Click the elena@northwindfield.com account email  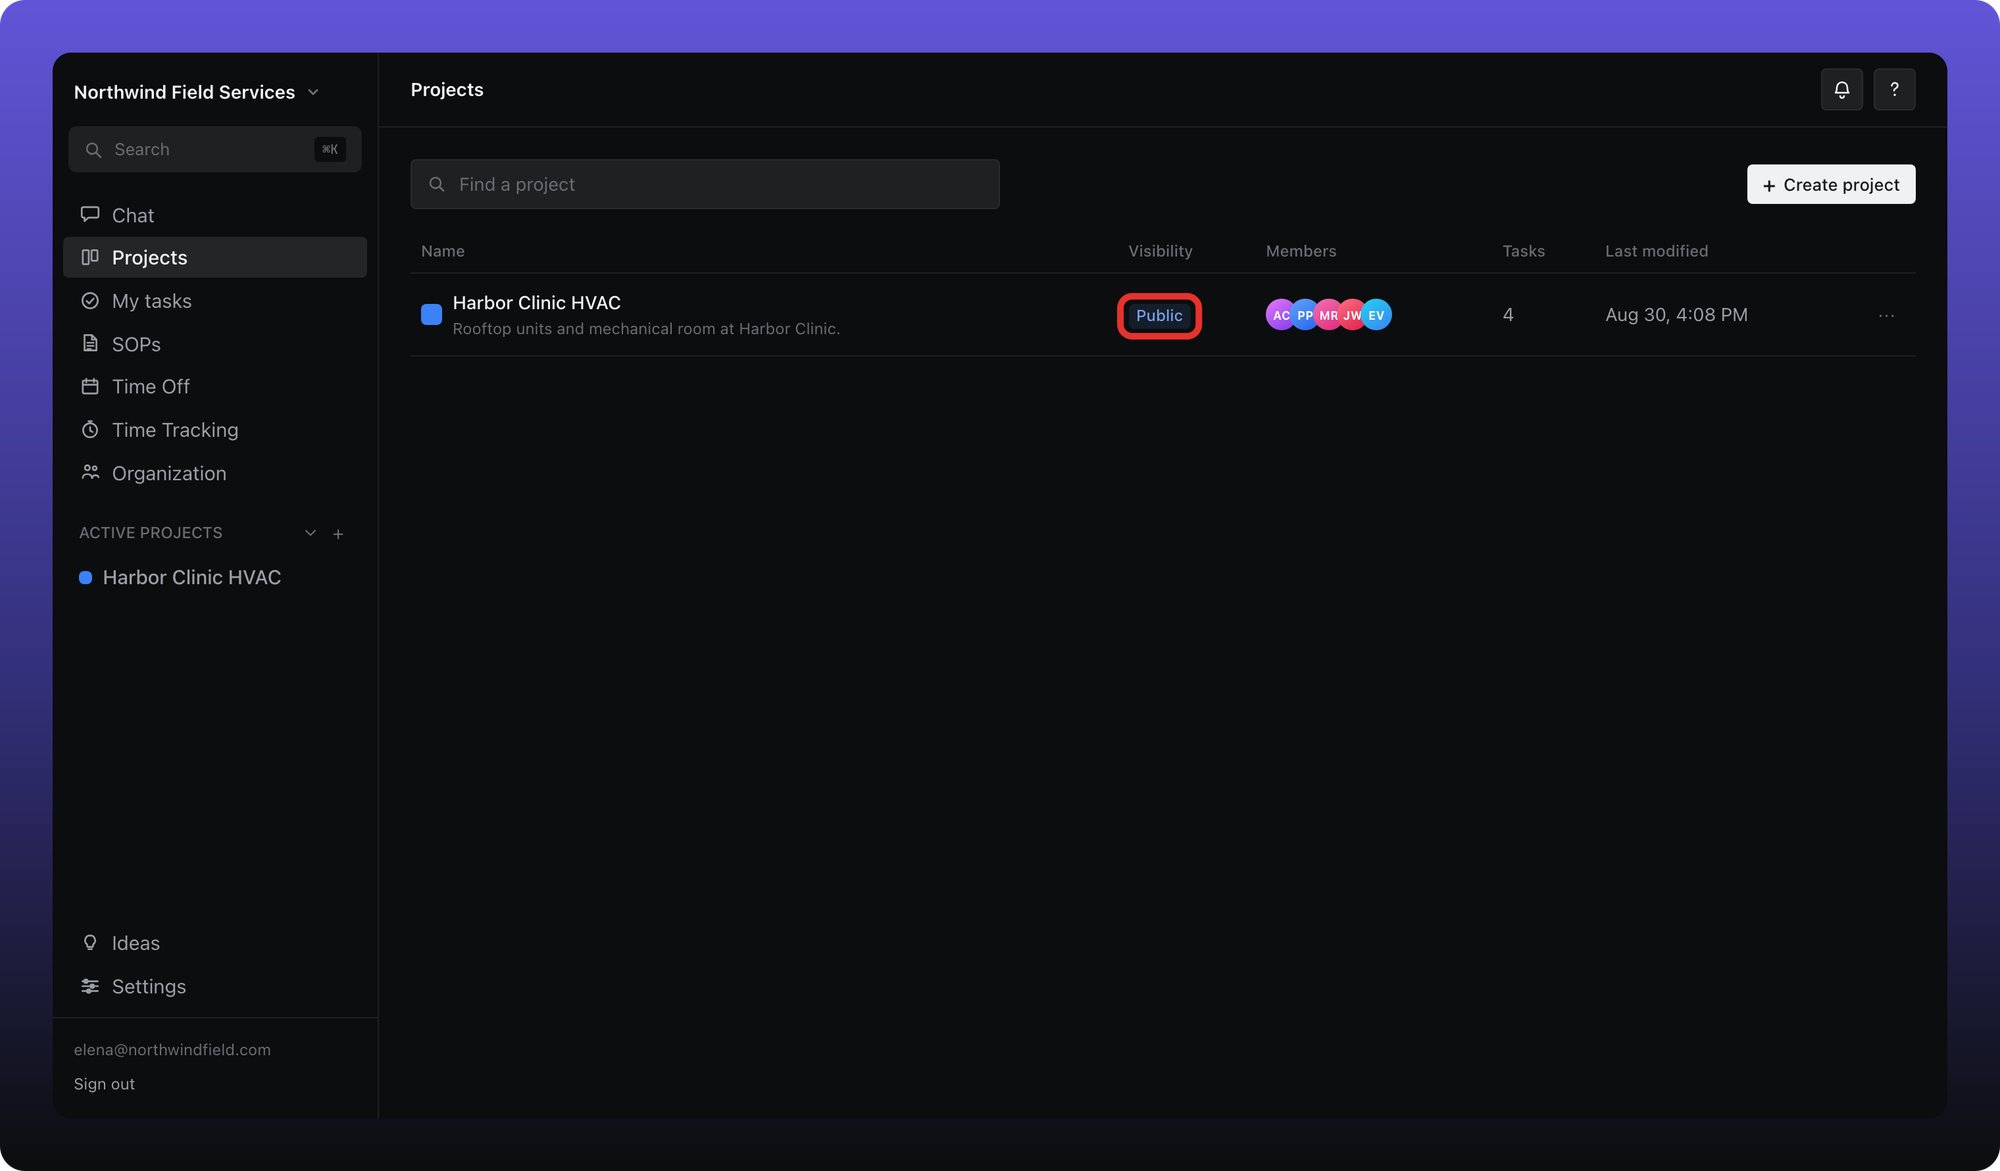click(x=172, y=1050)
